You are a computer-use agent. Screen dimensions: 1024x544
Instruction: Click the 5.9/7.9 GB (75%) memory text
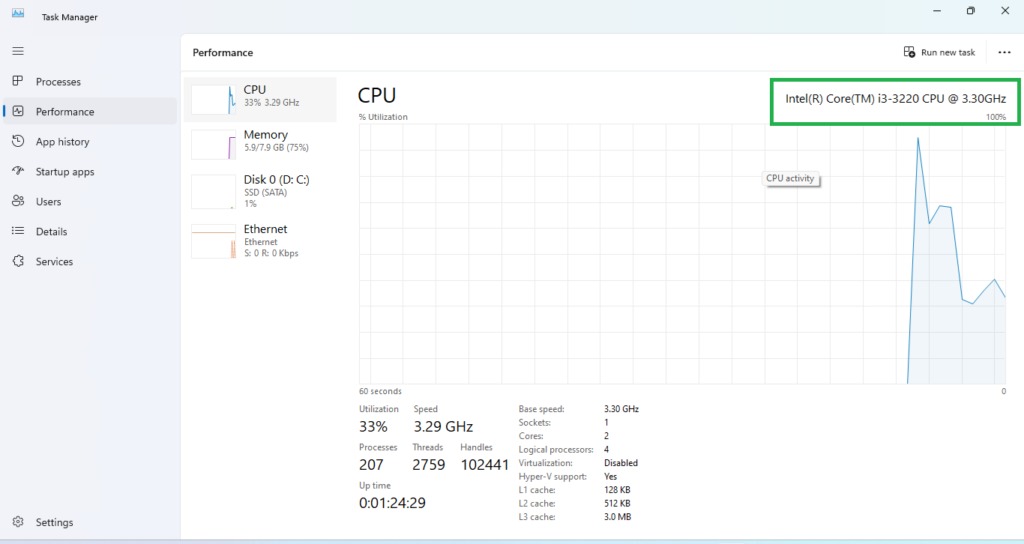276,148
